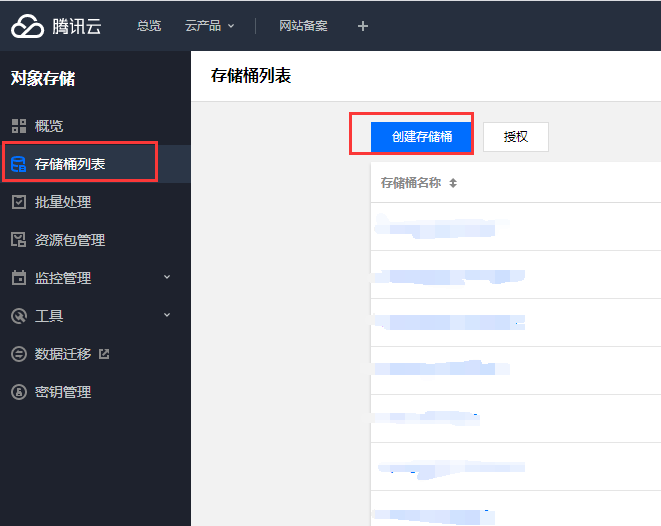Click the 创建存储桶 button

(421, 137)
